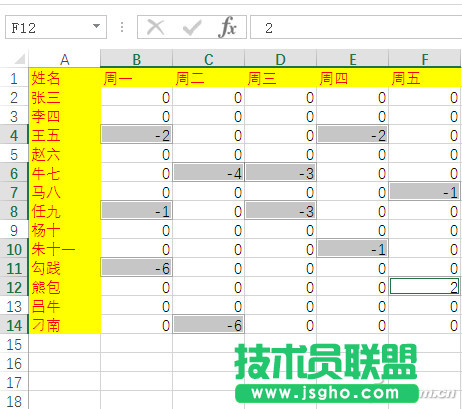The width and height of the screenshot is (462, 409).
Task: Click the 周三 header cell
Action: (280, 78)
